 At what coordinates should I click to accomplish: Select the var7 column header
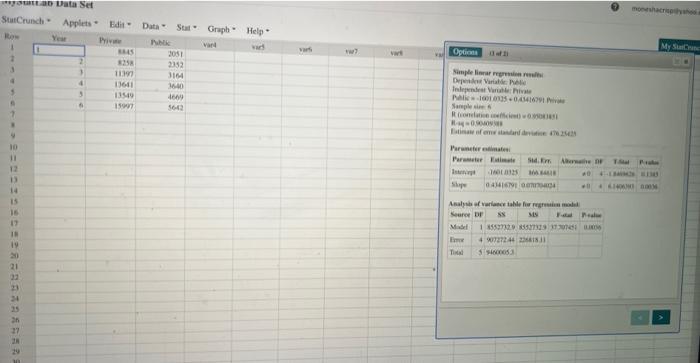[x=351, y=51]
